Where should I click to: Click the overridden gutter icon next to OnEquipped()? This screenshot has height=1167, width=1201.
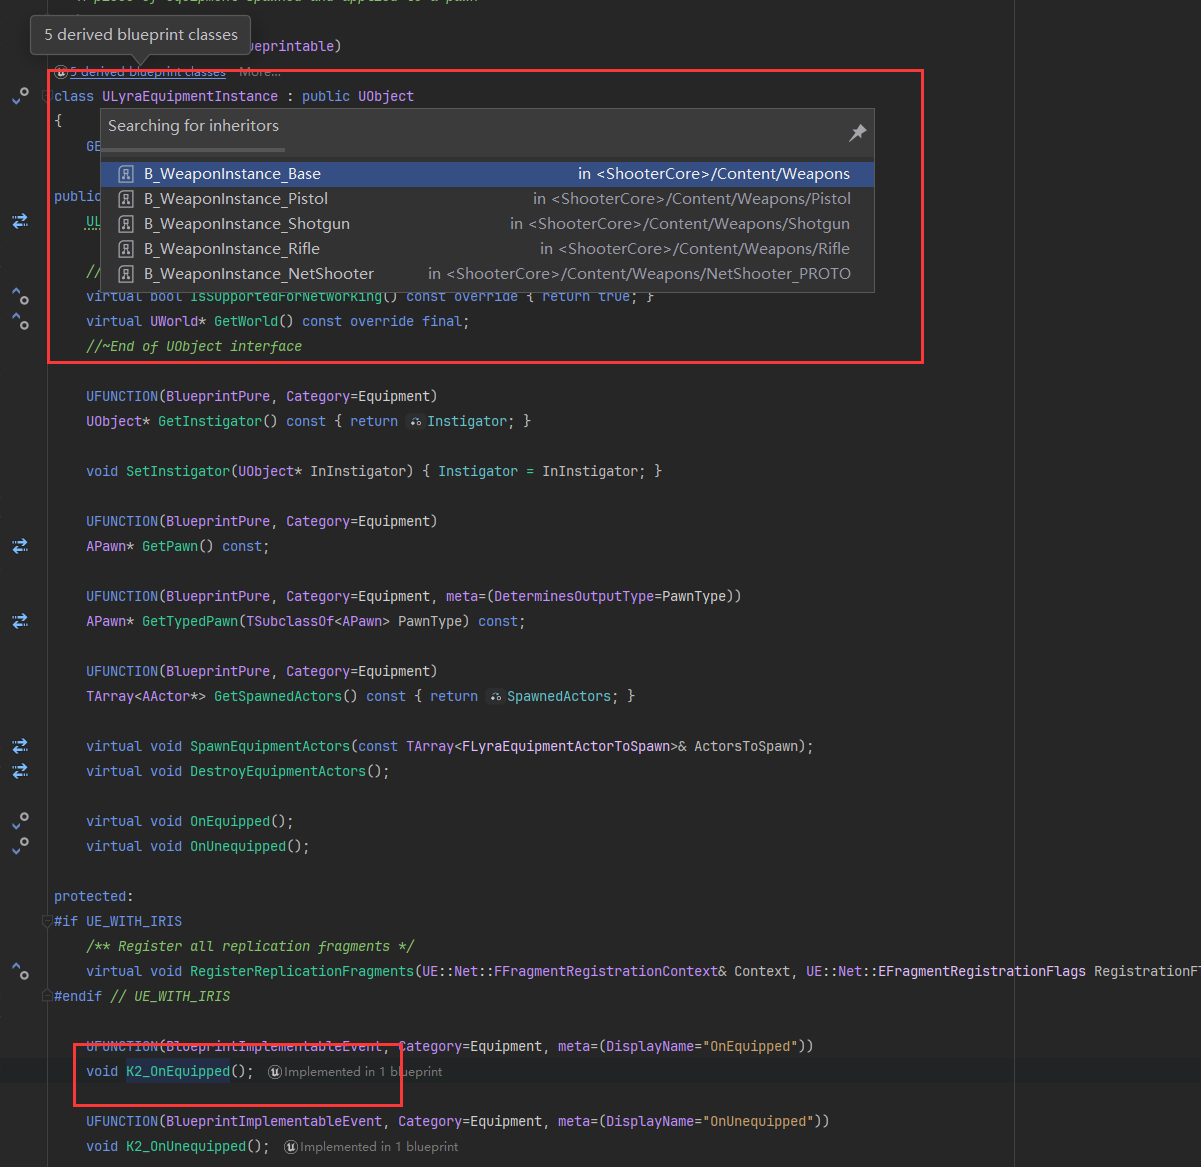tap(20, 821)
